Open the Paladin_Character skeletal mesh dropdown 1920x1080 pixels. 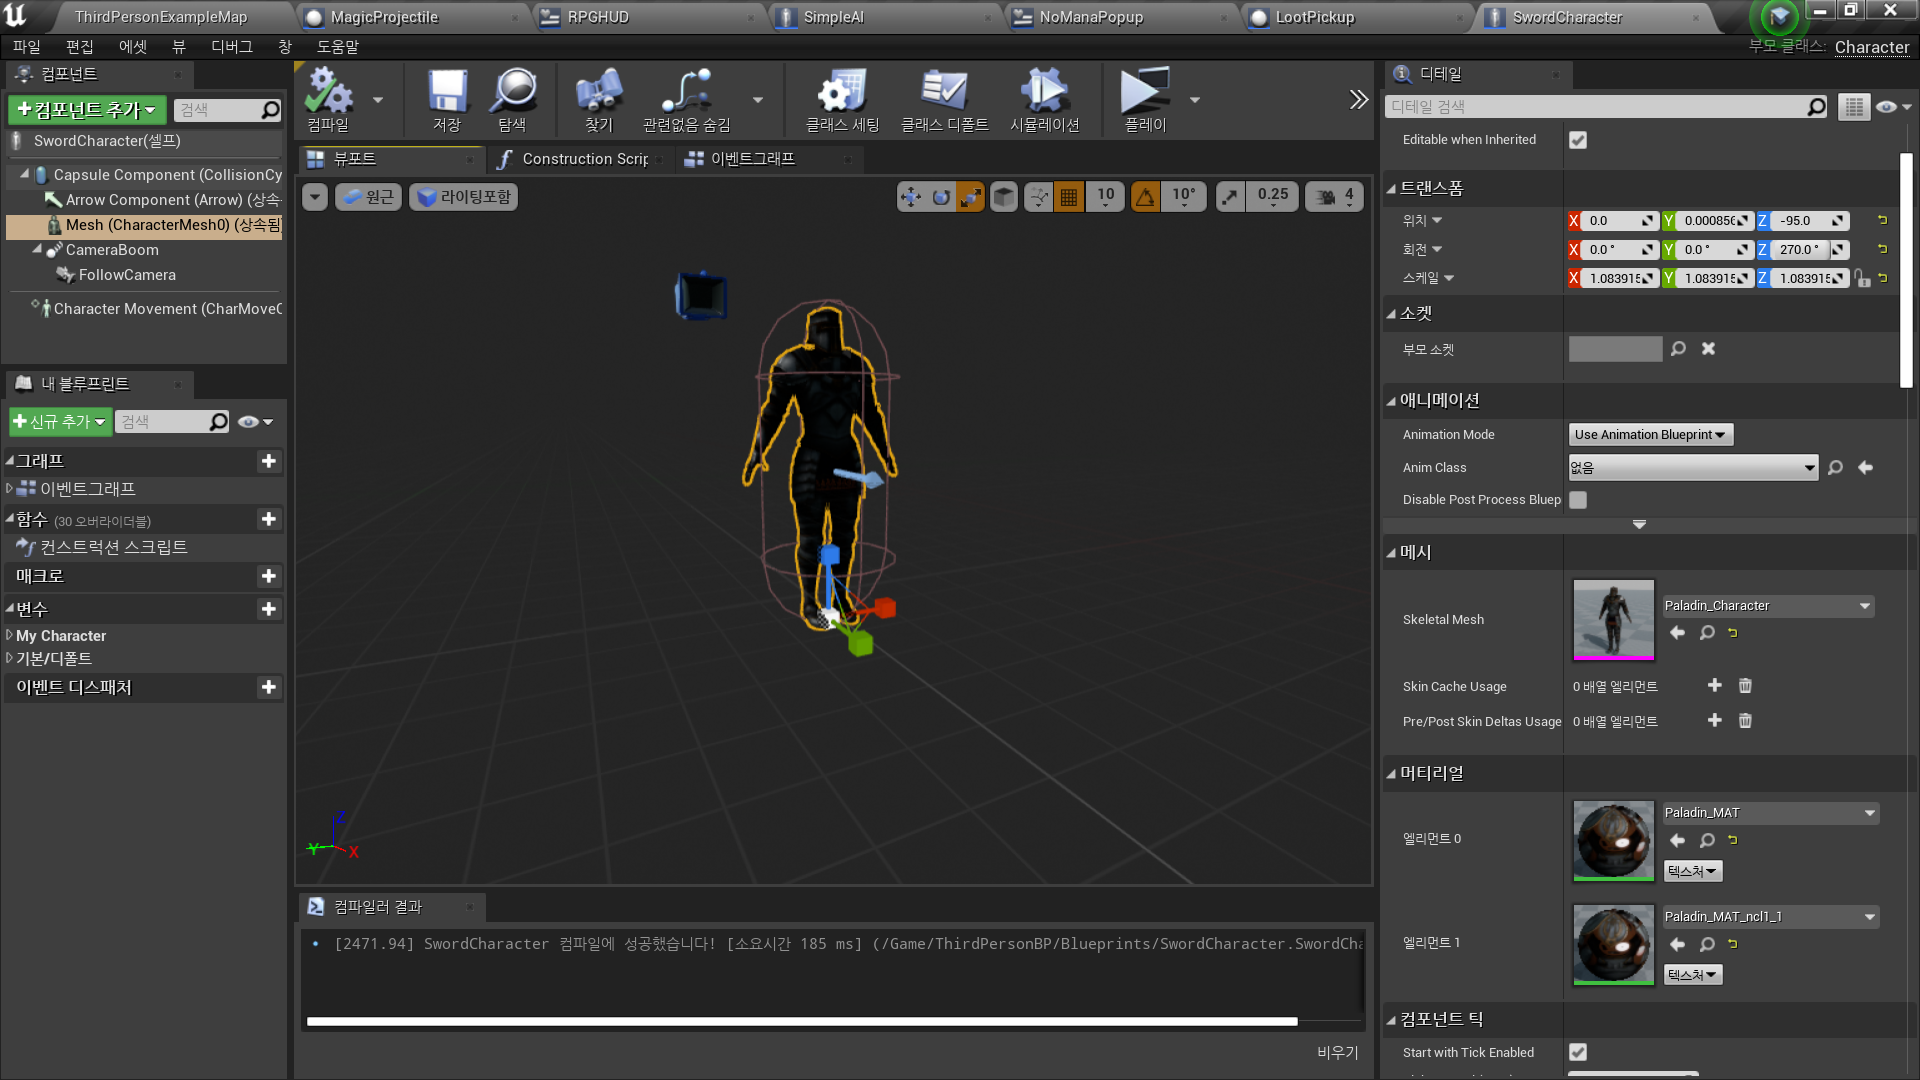(1768, 605)
